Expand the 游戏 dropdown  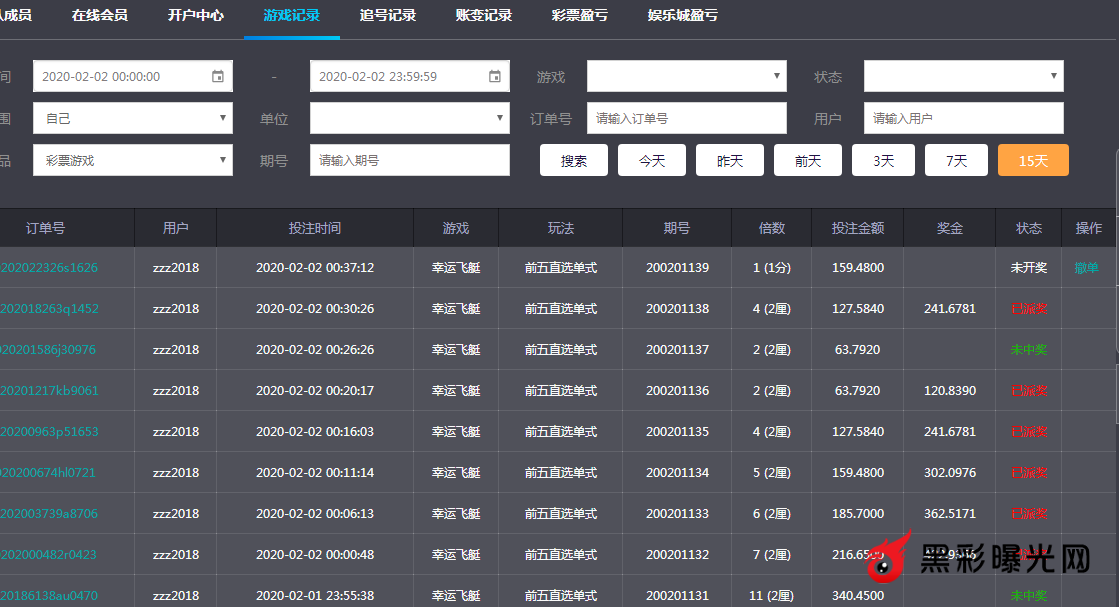click(x=686, y=76)
